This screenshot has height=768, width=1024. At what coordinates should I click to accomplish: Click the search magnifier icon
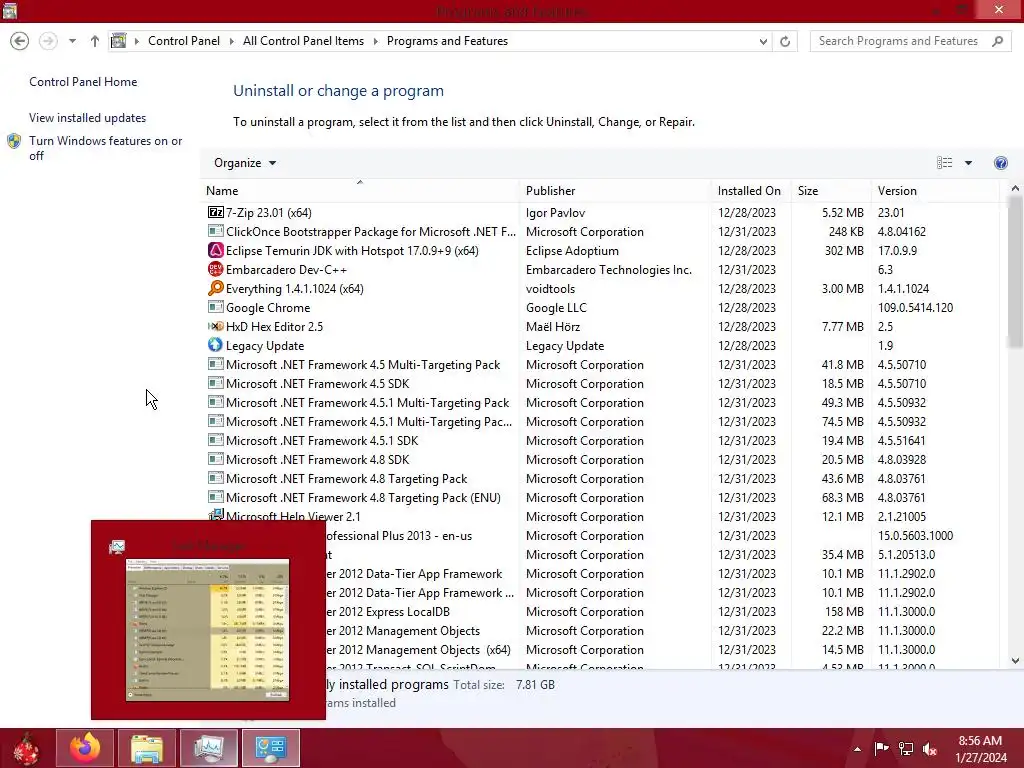[997, 41]
